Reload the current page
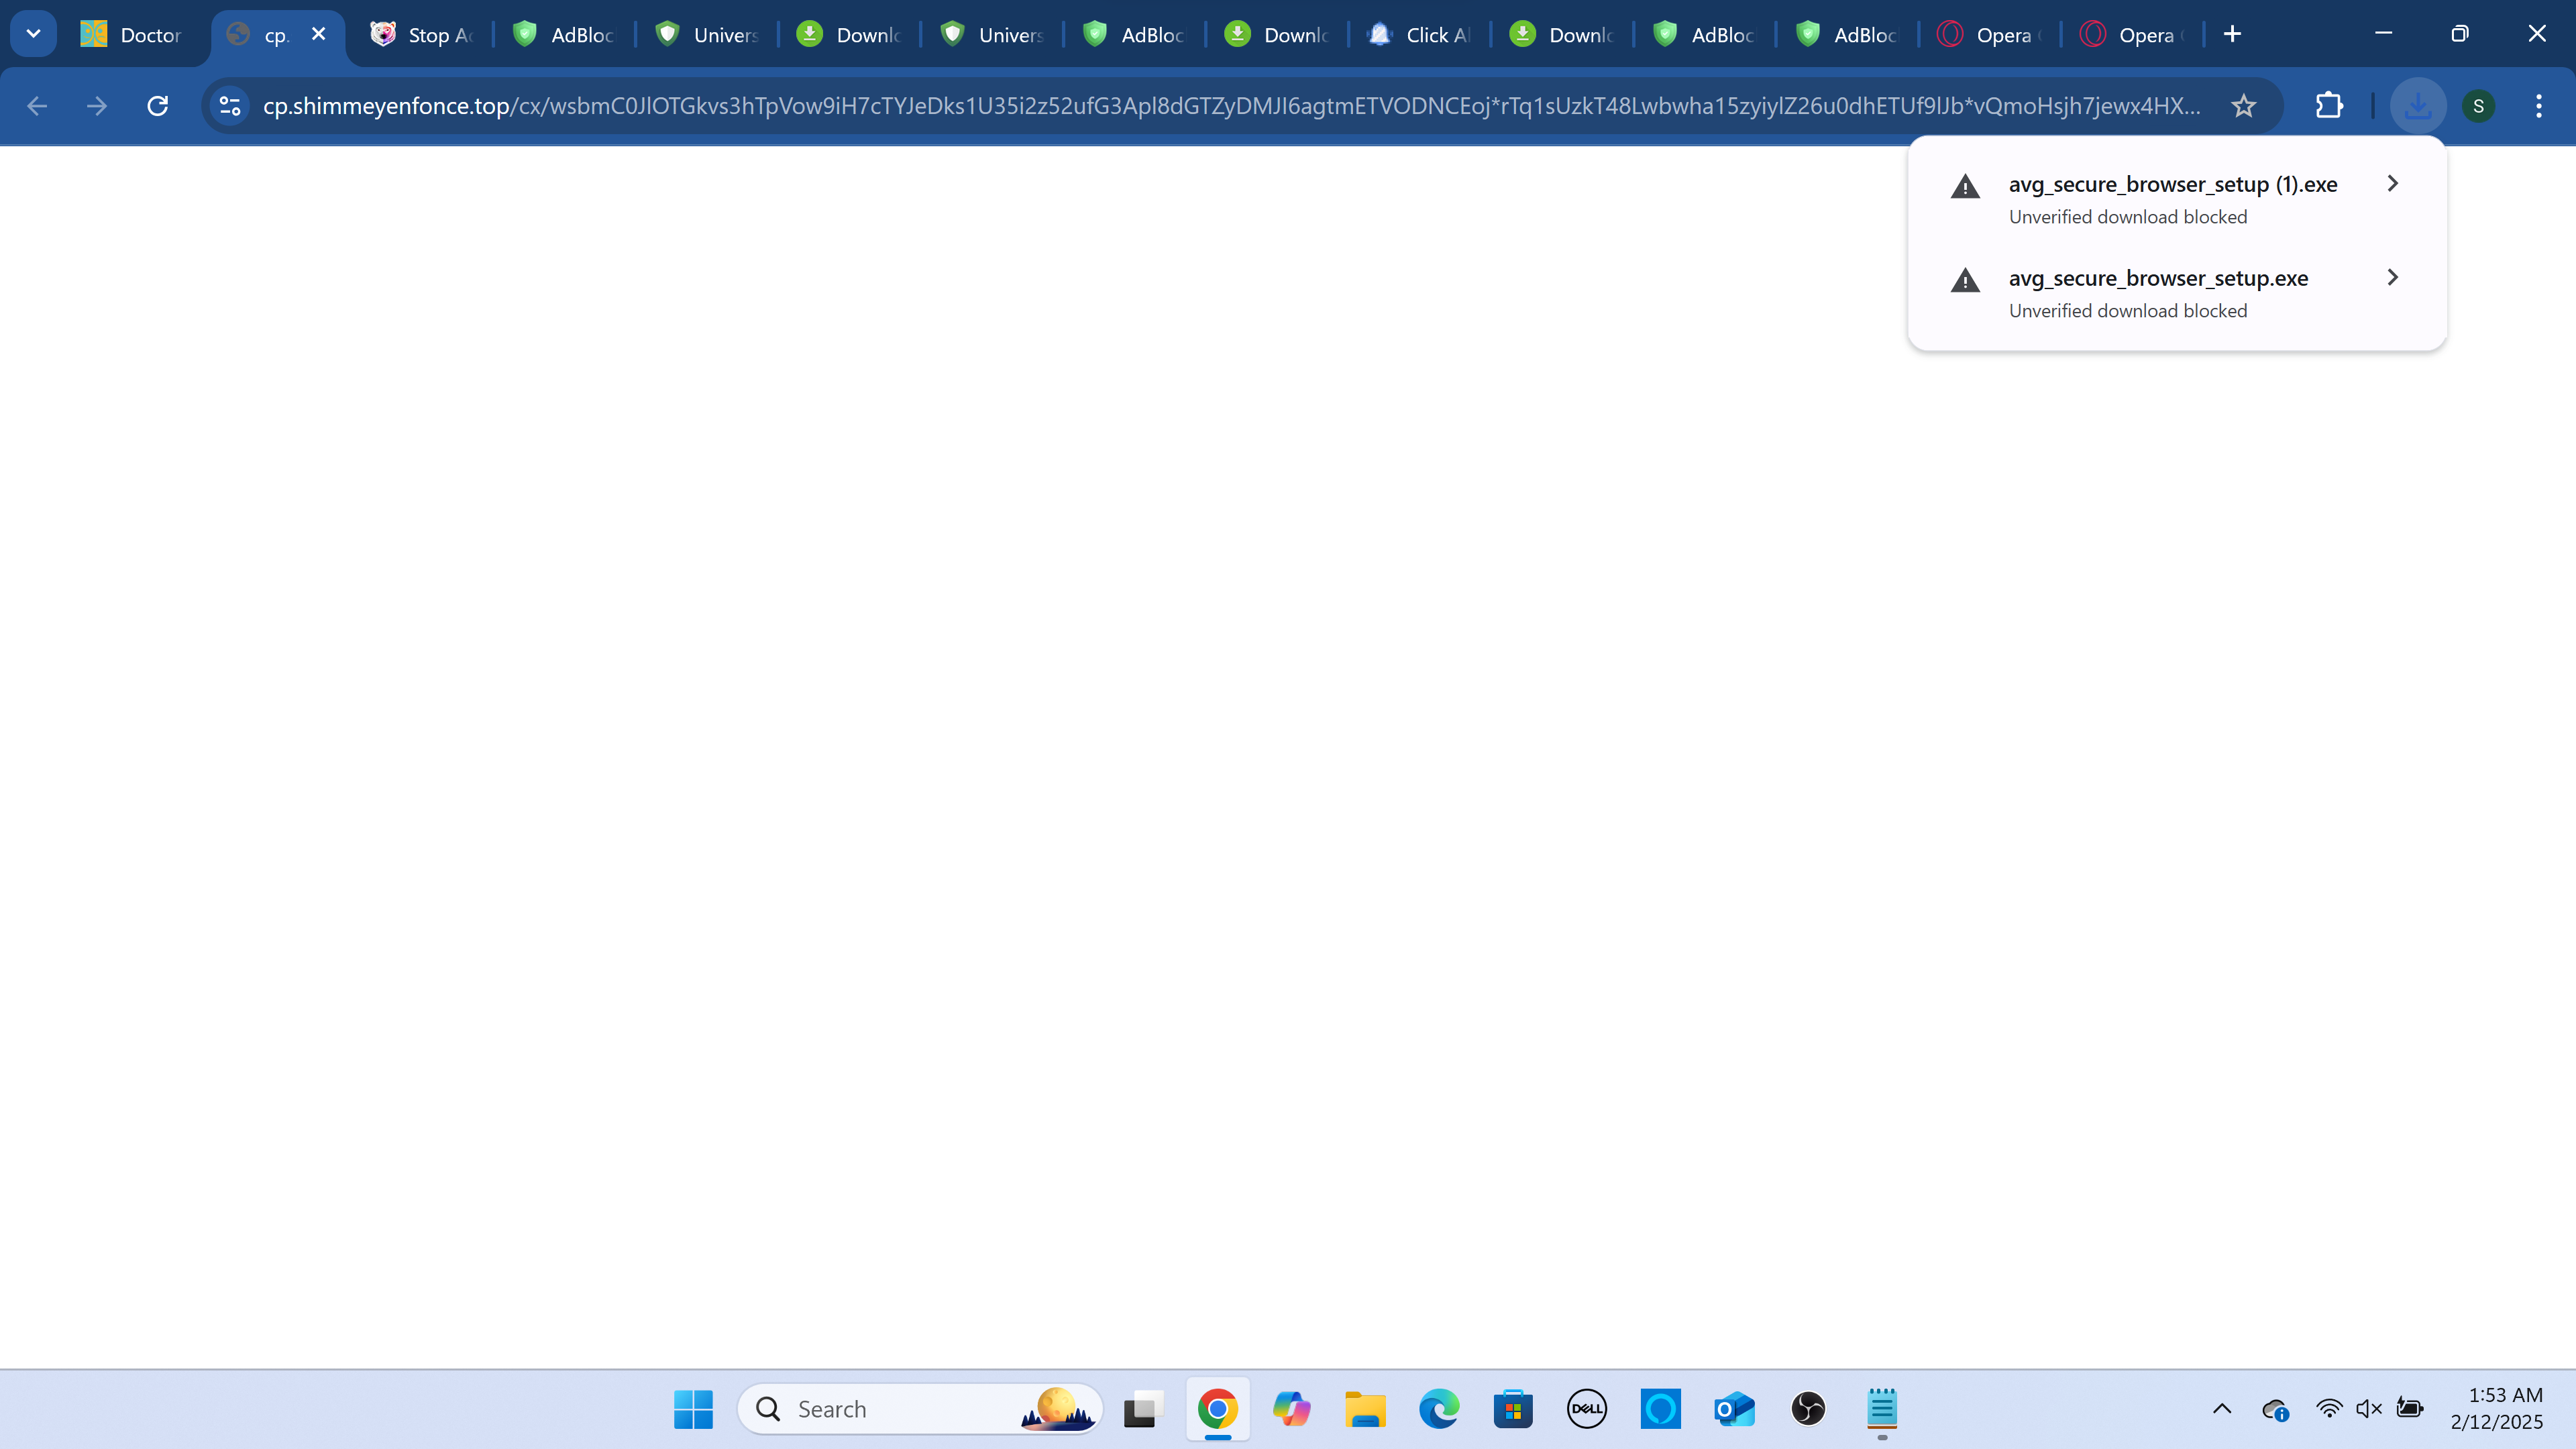This screenshot has height=1449, width=2576. point(157,106)
